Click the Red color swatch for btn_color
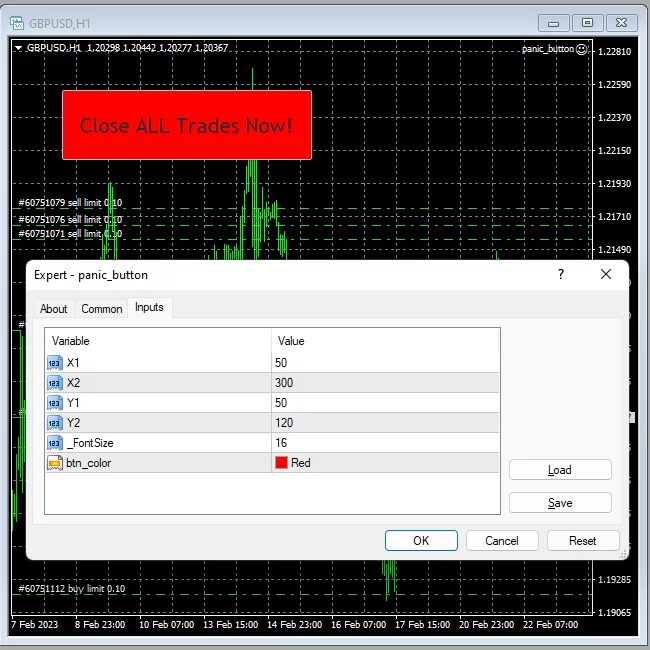 tap(281, 463)
